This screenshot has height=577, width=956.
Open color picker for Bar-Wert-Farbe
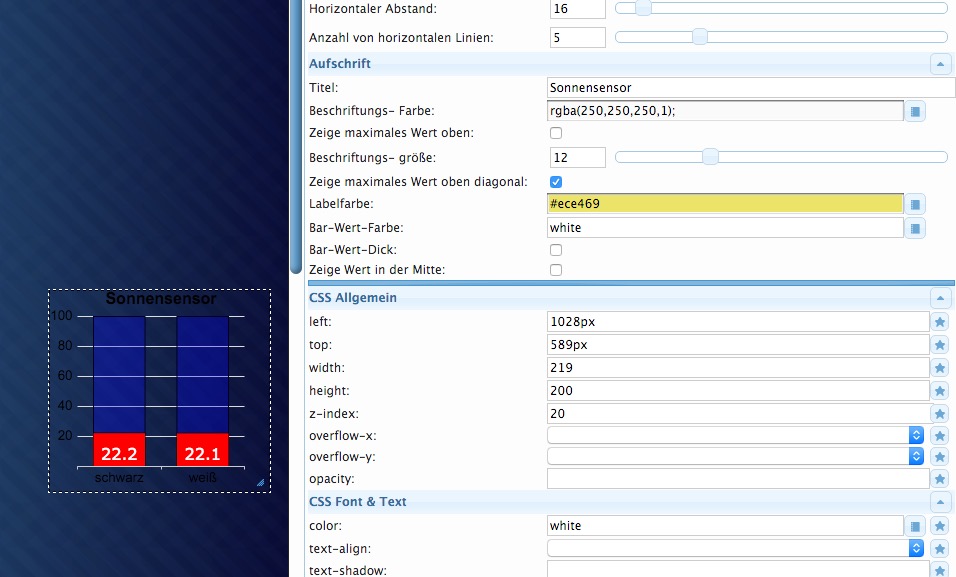point(915,228)
